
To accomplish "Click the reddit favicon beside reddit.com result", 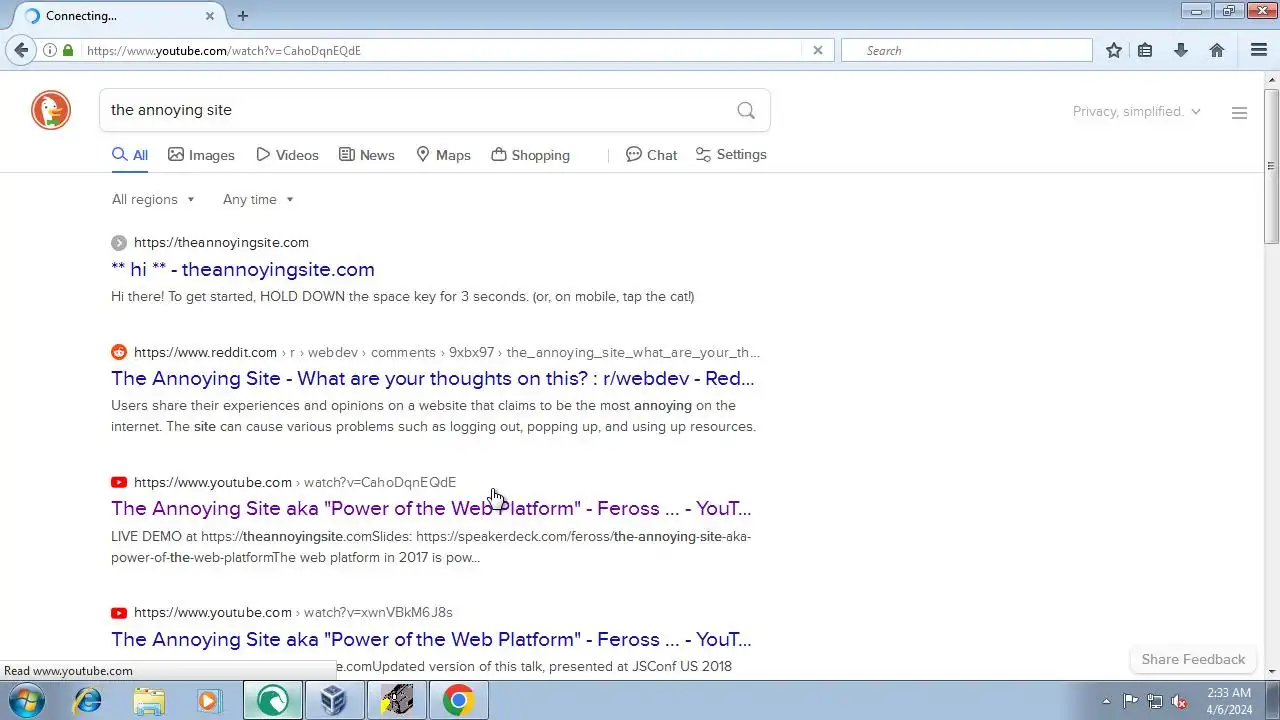I will point(119,352).
